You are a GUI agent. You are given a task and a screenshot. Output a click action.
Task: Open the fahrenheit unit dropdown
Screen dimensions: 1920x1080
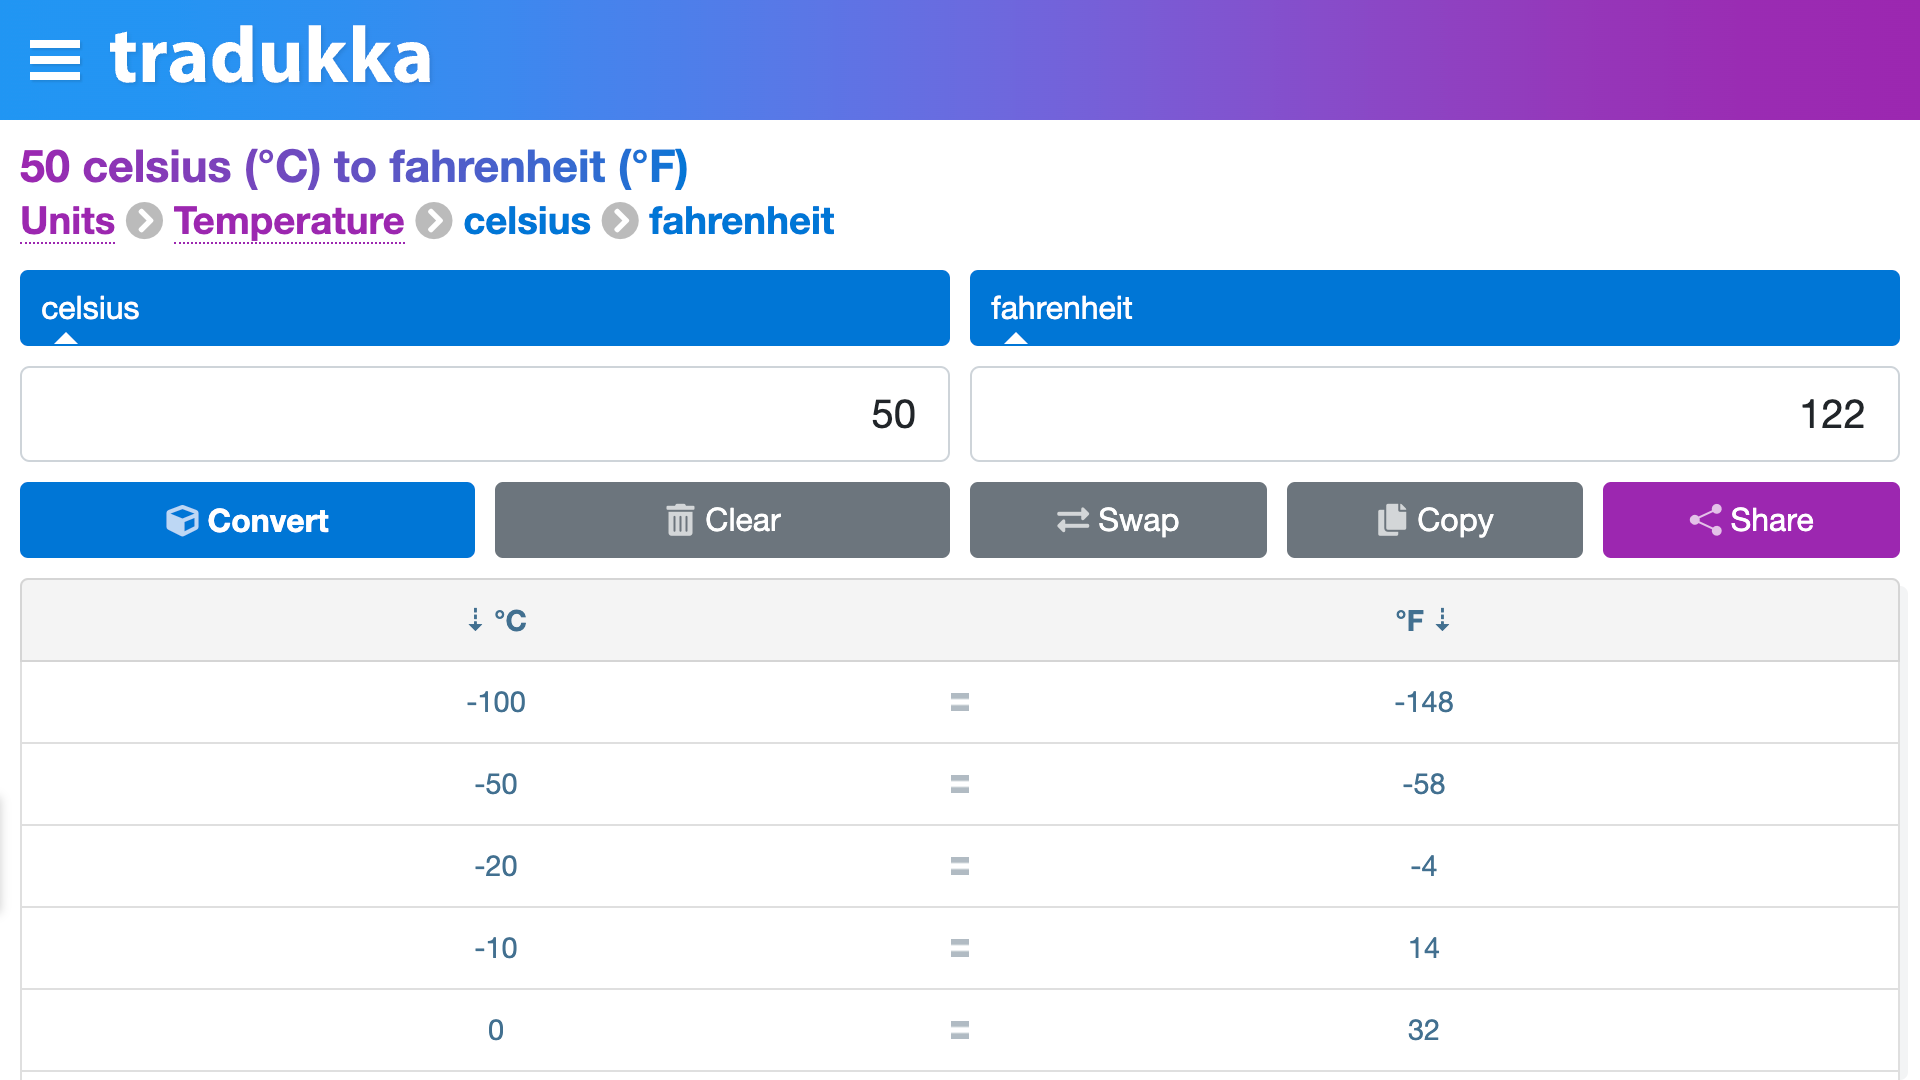pyautogui.click(x=1435, y=308)
